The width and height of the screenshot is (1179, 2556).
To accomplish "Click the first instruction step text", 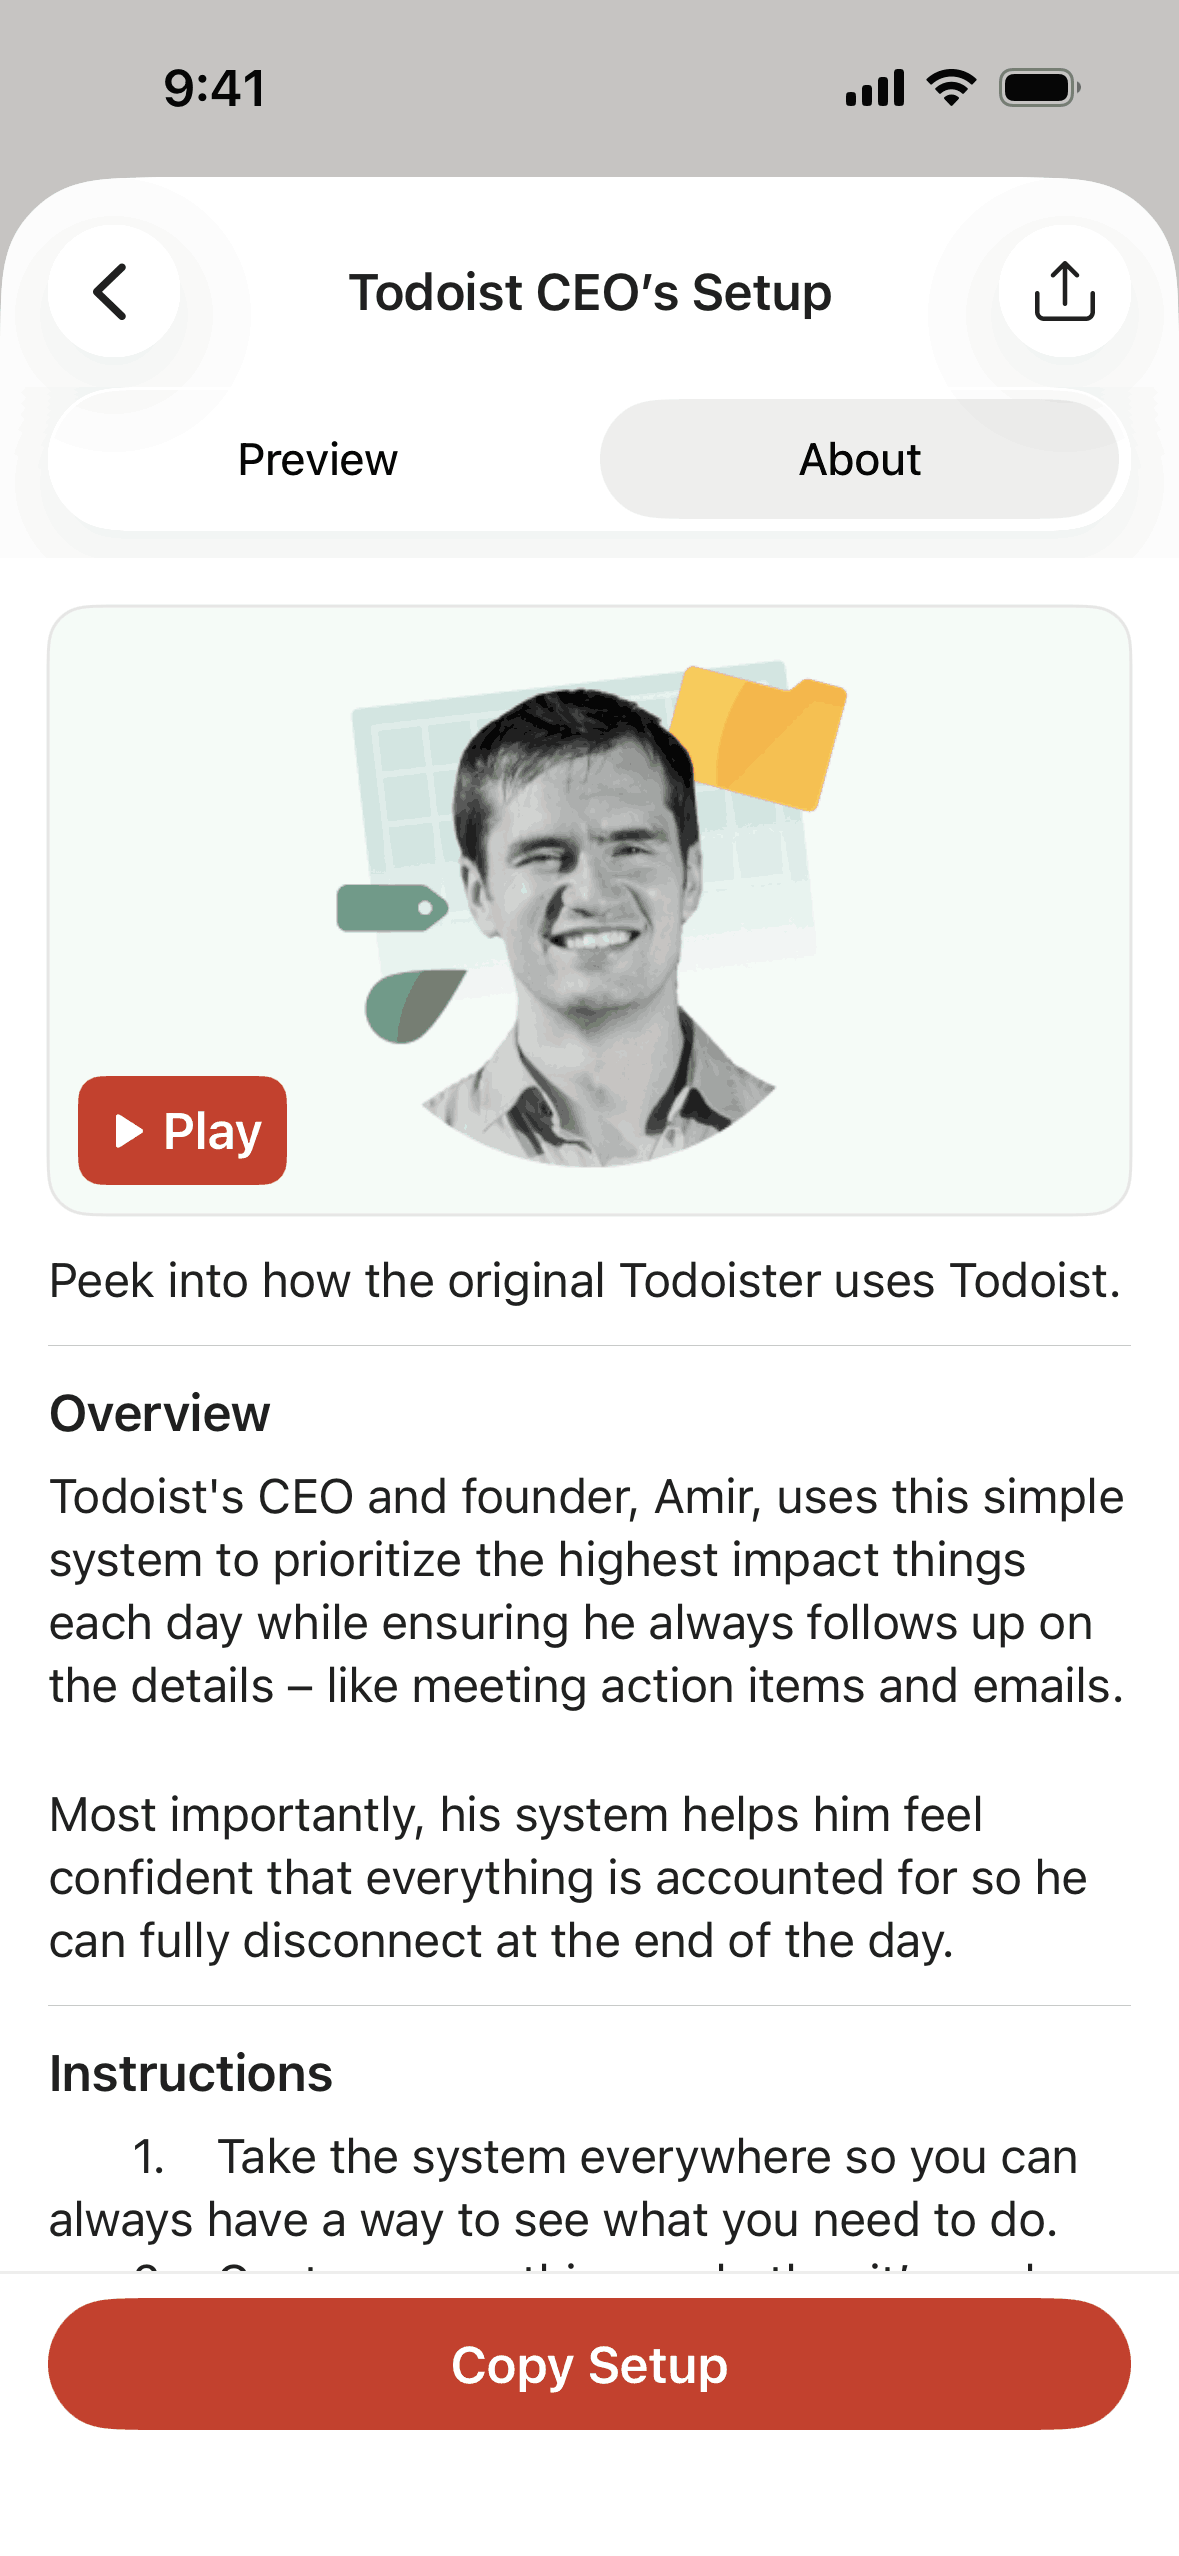I will (x=600, y=2188).
